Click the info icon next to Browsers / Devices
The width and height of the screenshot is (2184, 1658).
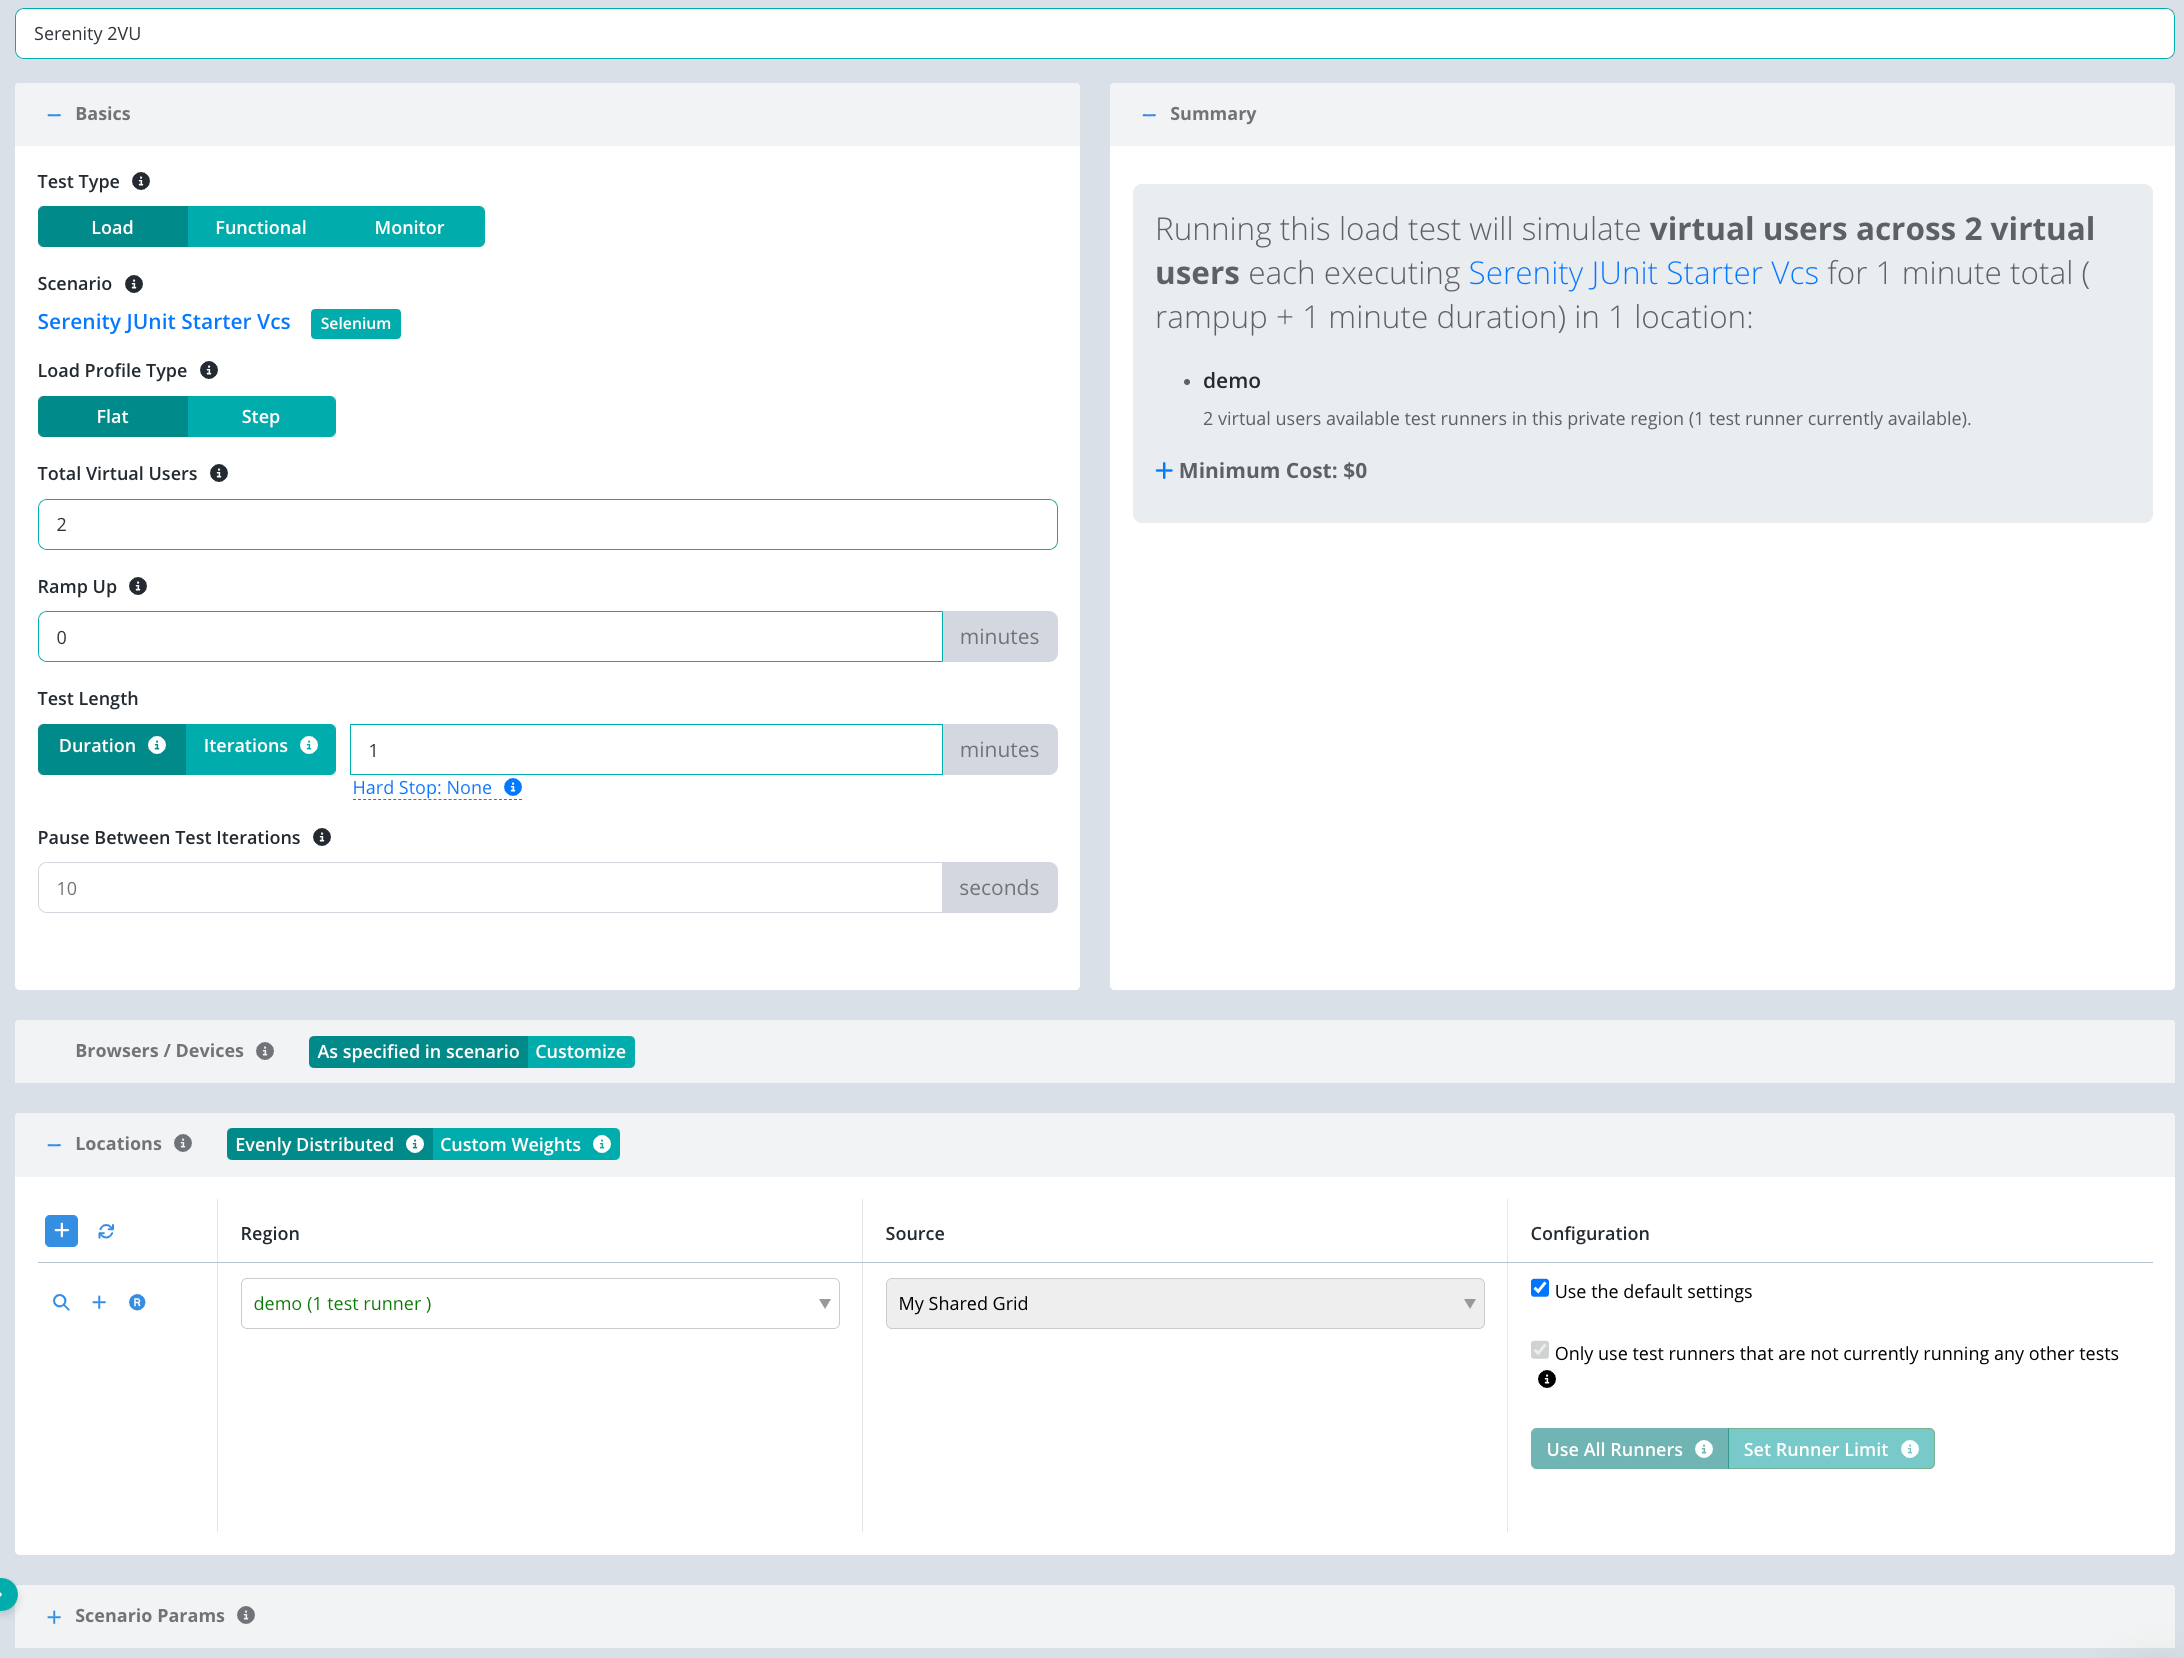click(x=265, y=1051)
